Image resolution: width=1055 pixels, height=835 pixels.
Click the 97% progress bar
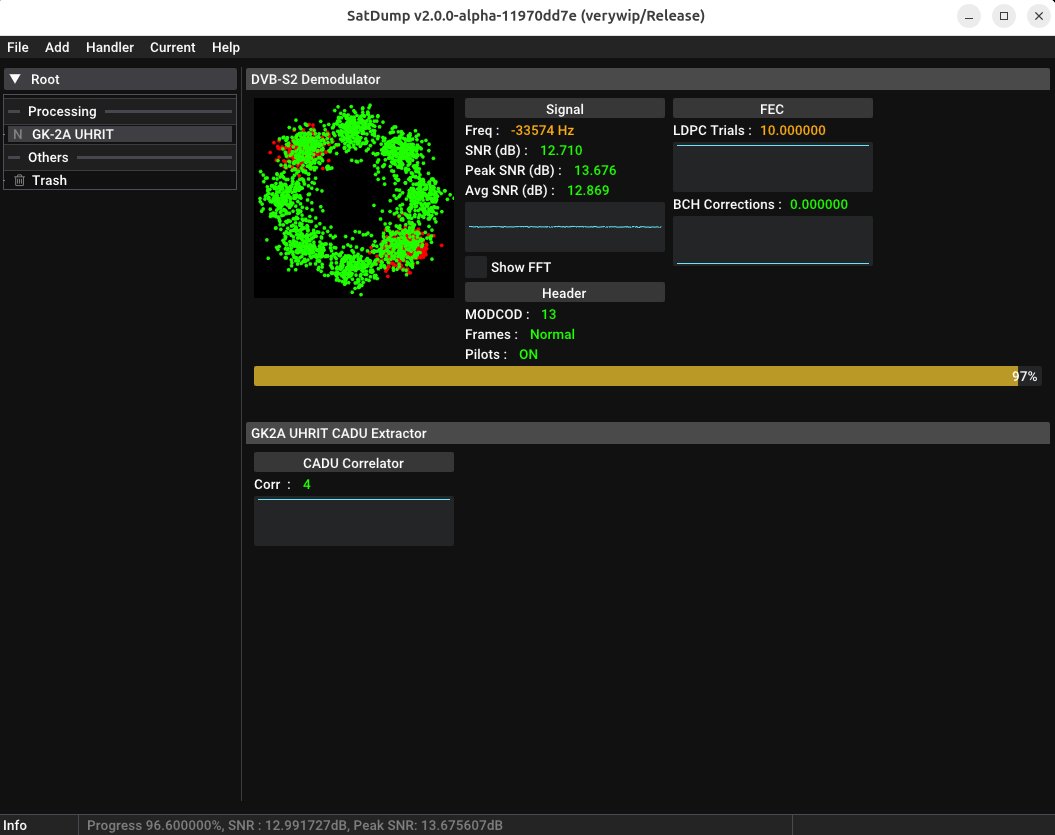click(x=647, y=376)
